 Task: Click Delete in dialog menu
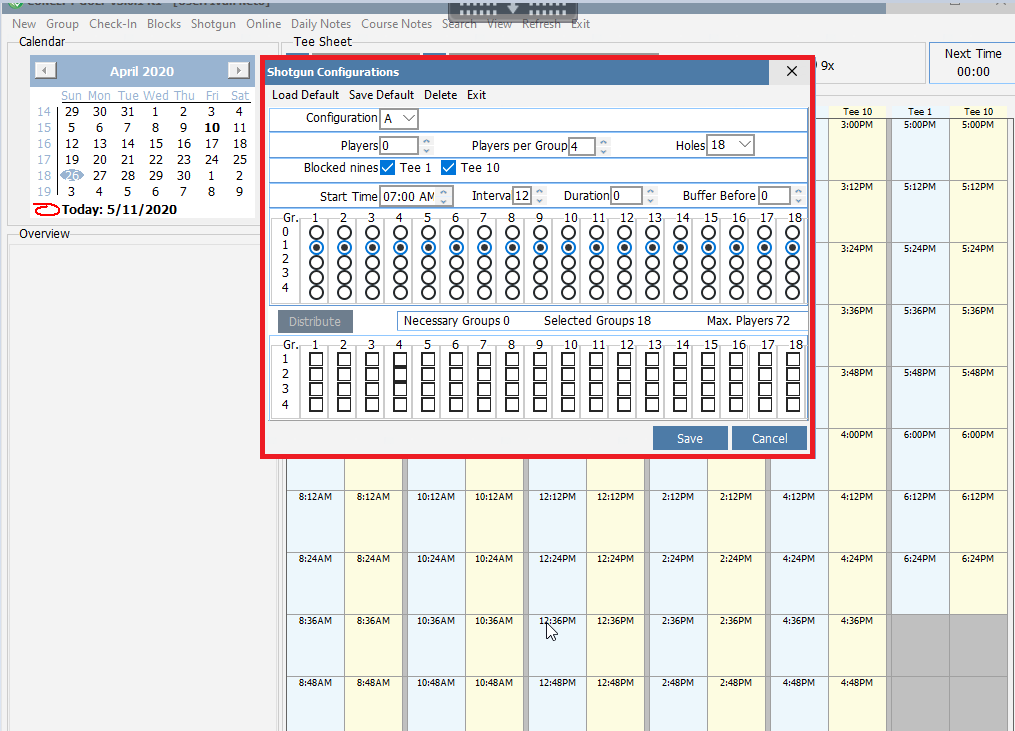click(440, 95)
